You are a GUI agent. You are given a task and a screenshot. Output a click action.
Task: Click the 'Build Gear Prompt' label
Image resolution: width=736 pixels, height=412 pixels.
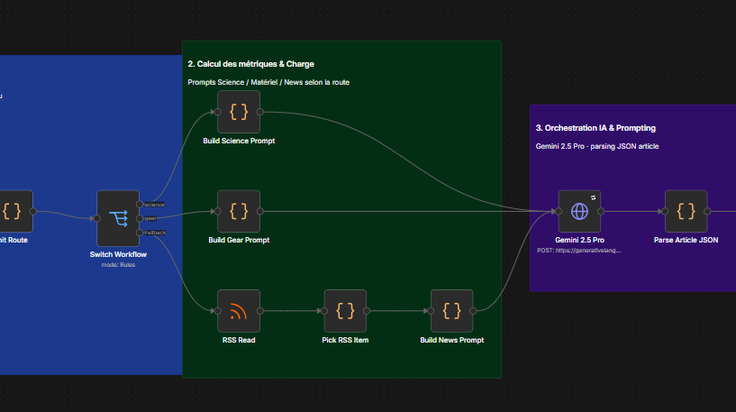click(x=238, y=240)
